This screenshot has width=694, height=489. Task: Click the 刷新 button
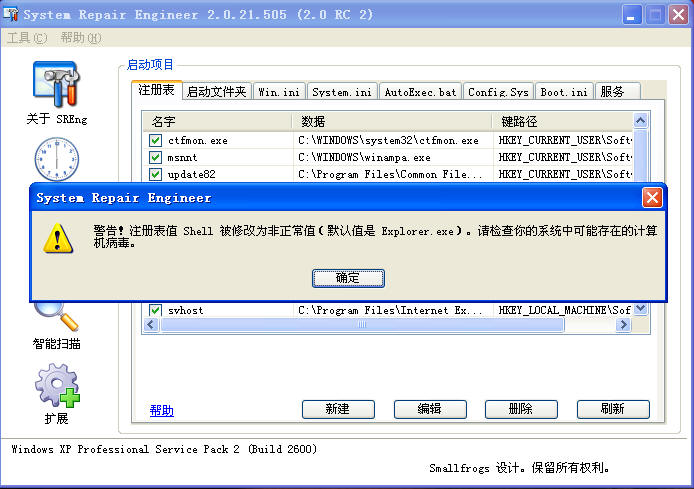(613, 409)
